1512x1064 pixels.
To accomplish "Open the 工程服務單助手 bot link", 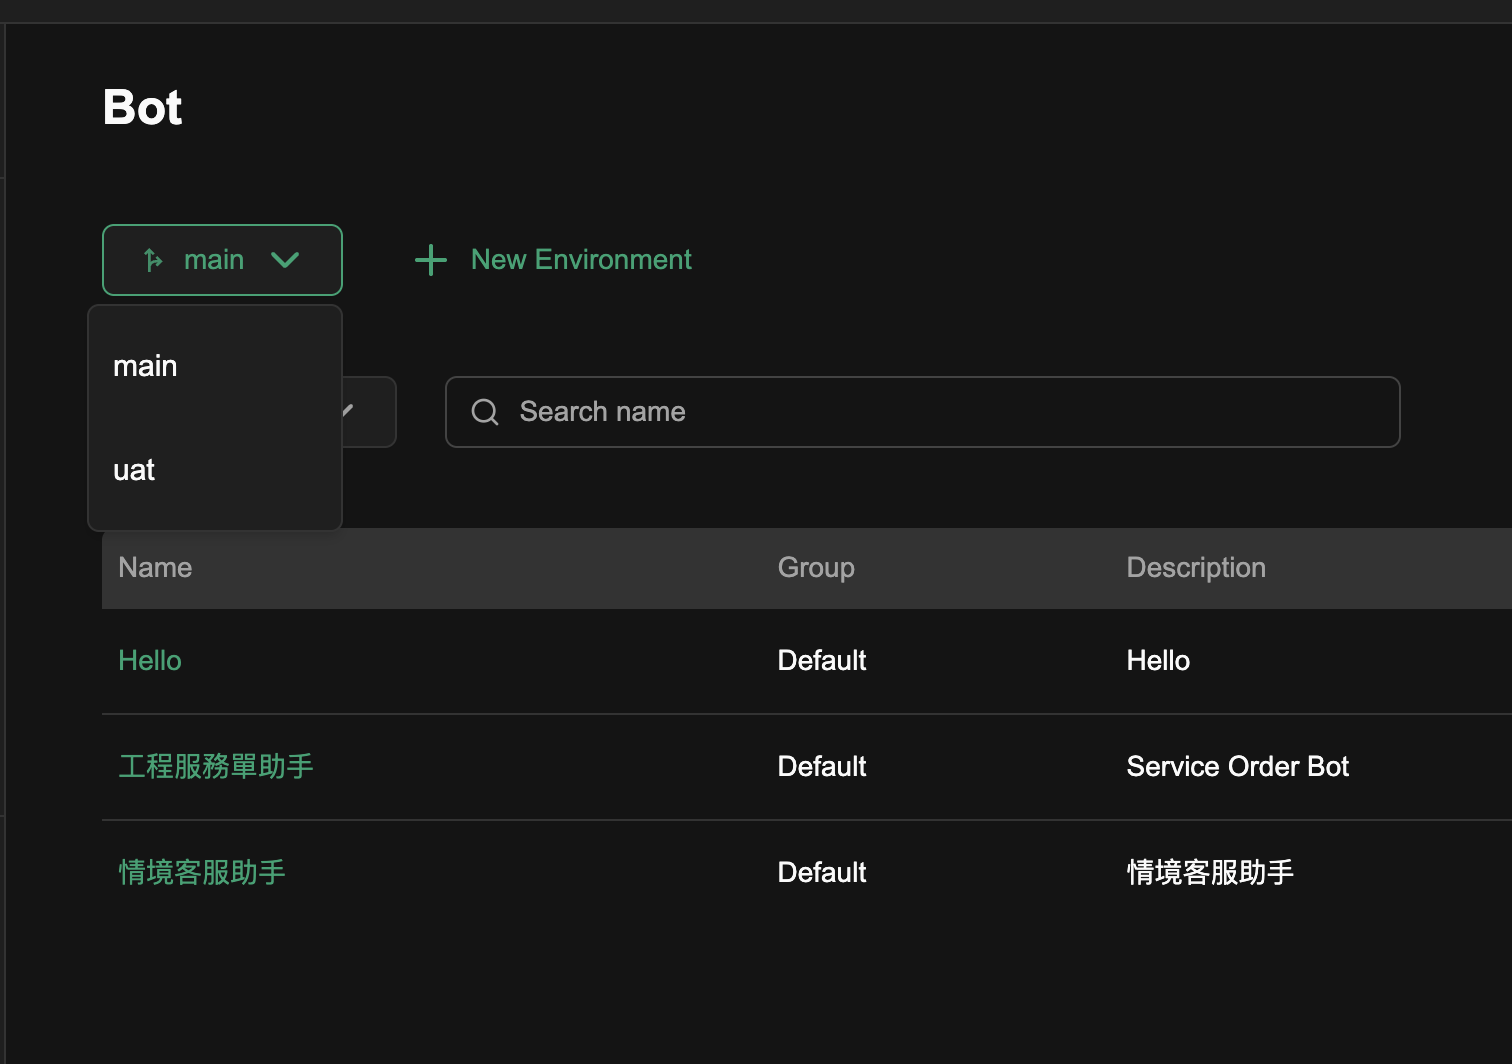I will (216, 767).
